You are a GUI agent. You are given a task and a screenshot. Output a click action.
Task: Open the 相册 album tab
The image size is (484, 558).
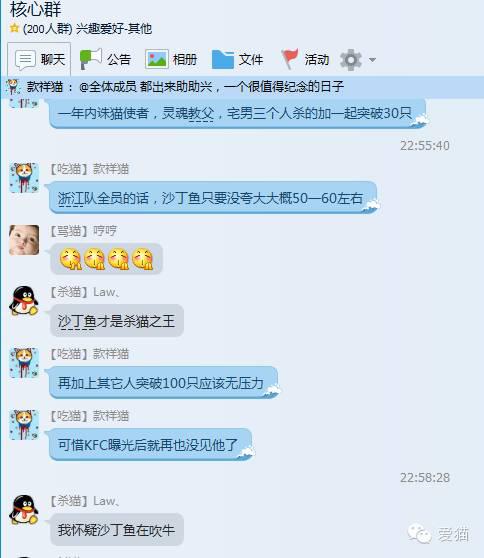pos(171,59)
